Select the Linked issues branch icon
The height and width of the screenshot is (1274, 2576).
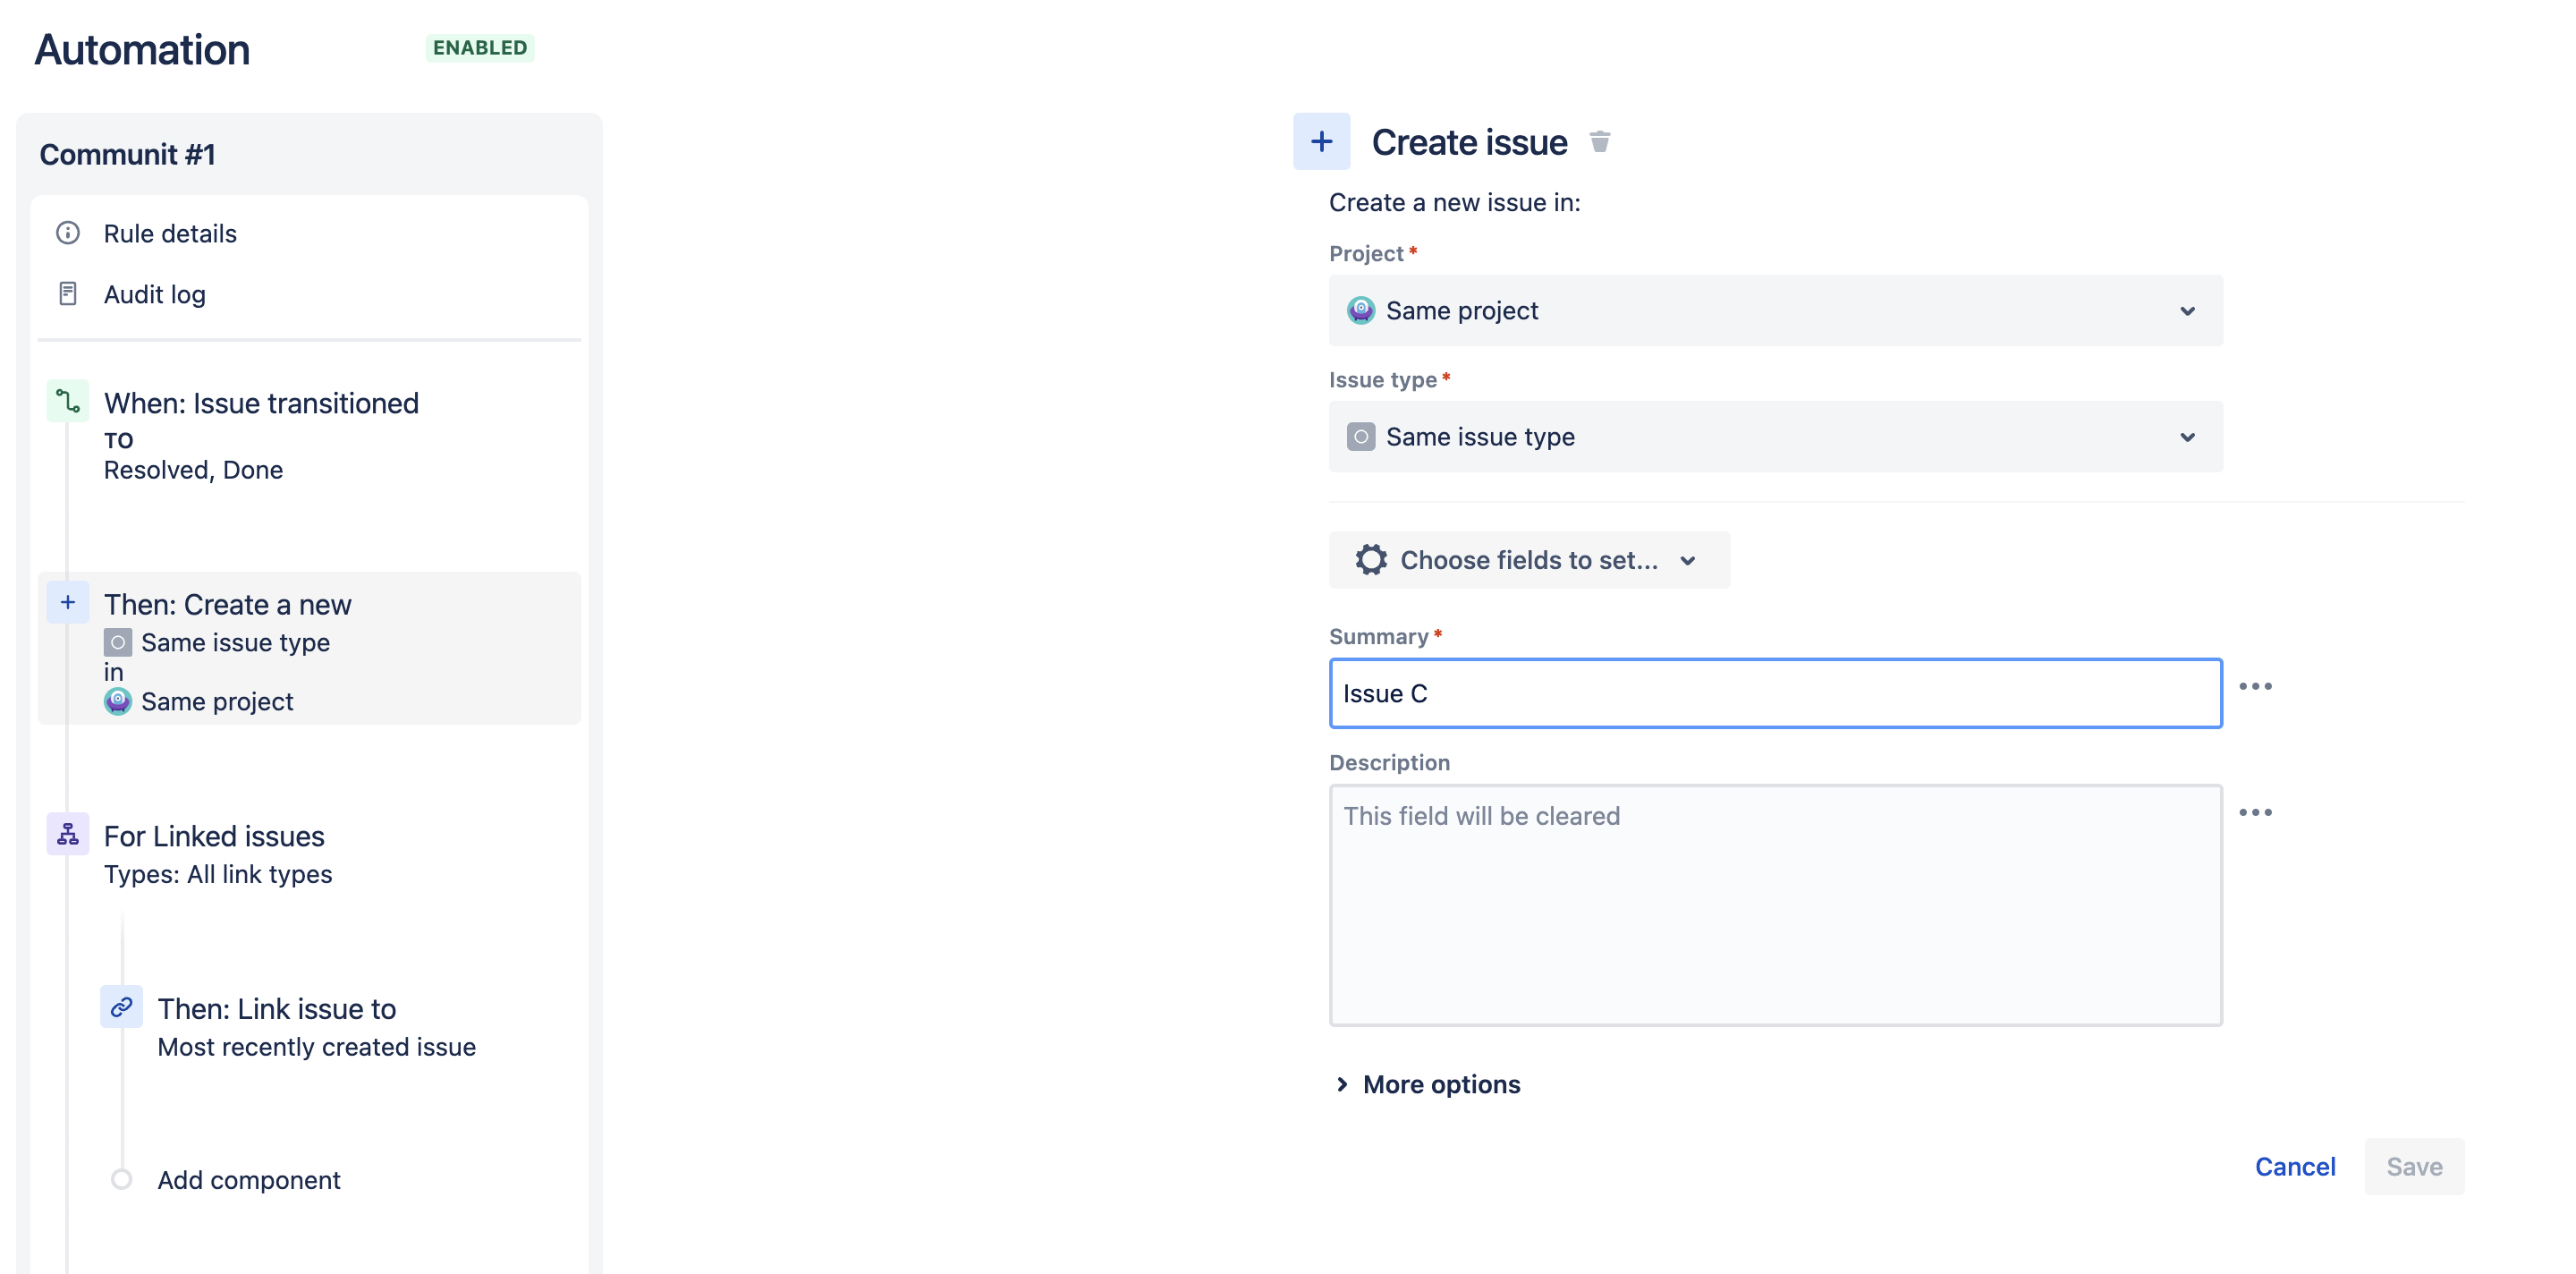pos(67,834)
